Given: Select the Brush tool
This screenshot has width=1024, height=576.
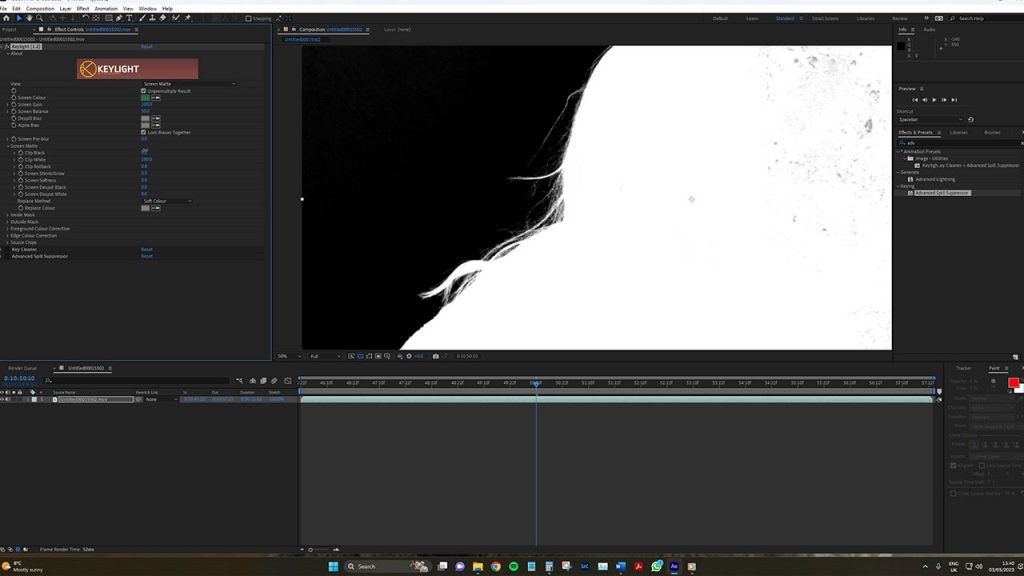Looking at the screenshot, I should pos(142,18).
